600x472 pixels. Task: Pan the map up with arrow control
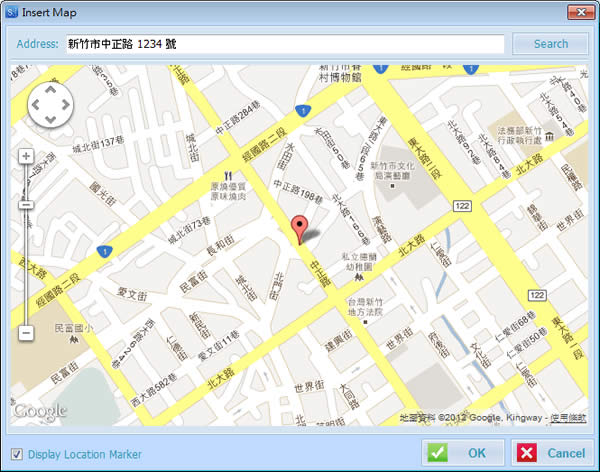tap(51, 90)
